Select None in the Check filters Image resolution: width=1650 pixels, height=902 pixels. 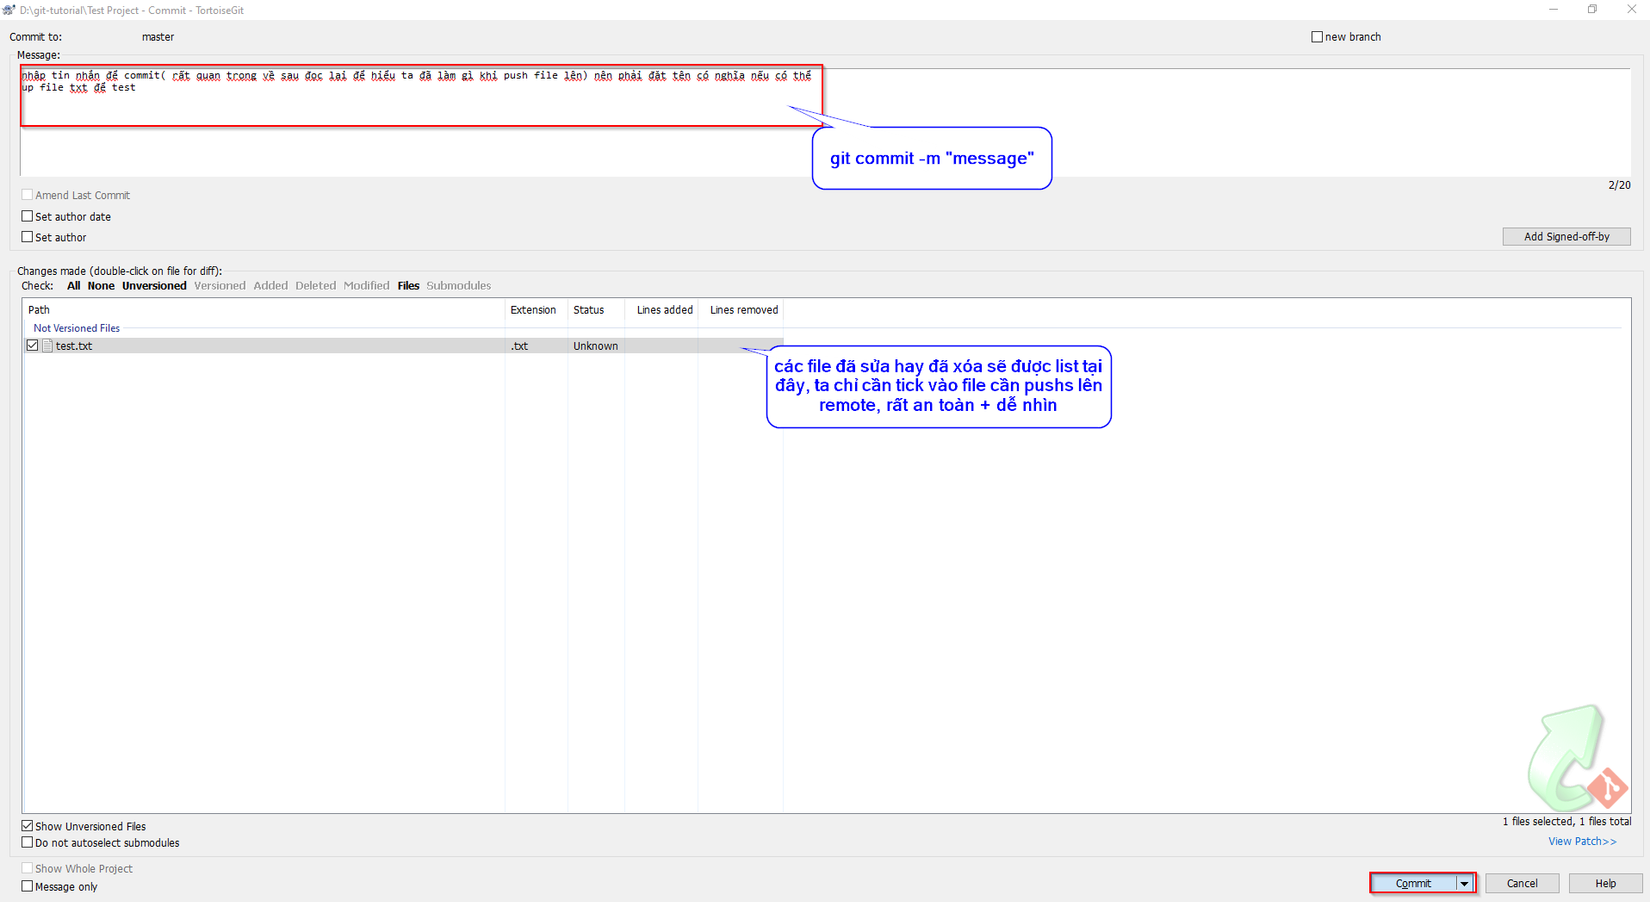[101, 286]
